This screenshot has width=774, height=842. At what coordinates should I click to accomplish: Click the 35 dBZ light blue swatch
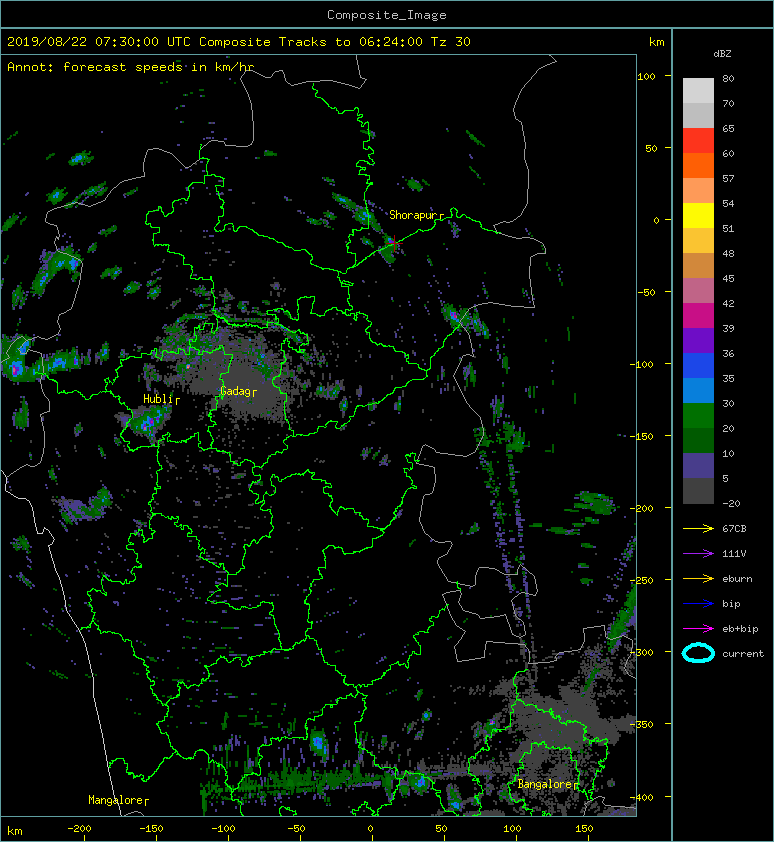click(x=698, y=390)
